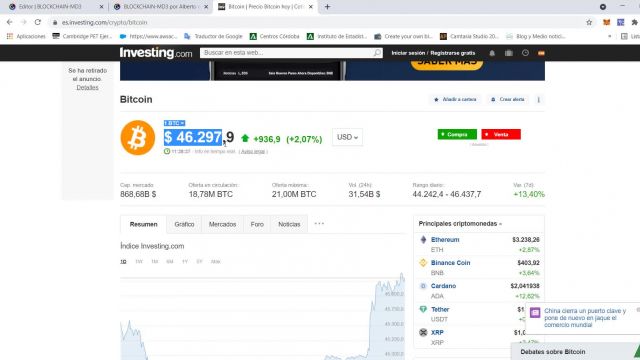Click the browser forward arrow

24,22
